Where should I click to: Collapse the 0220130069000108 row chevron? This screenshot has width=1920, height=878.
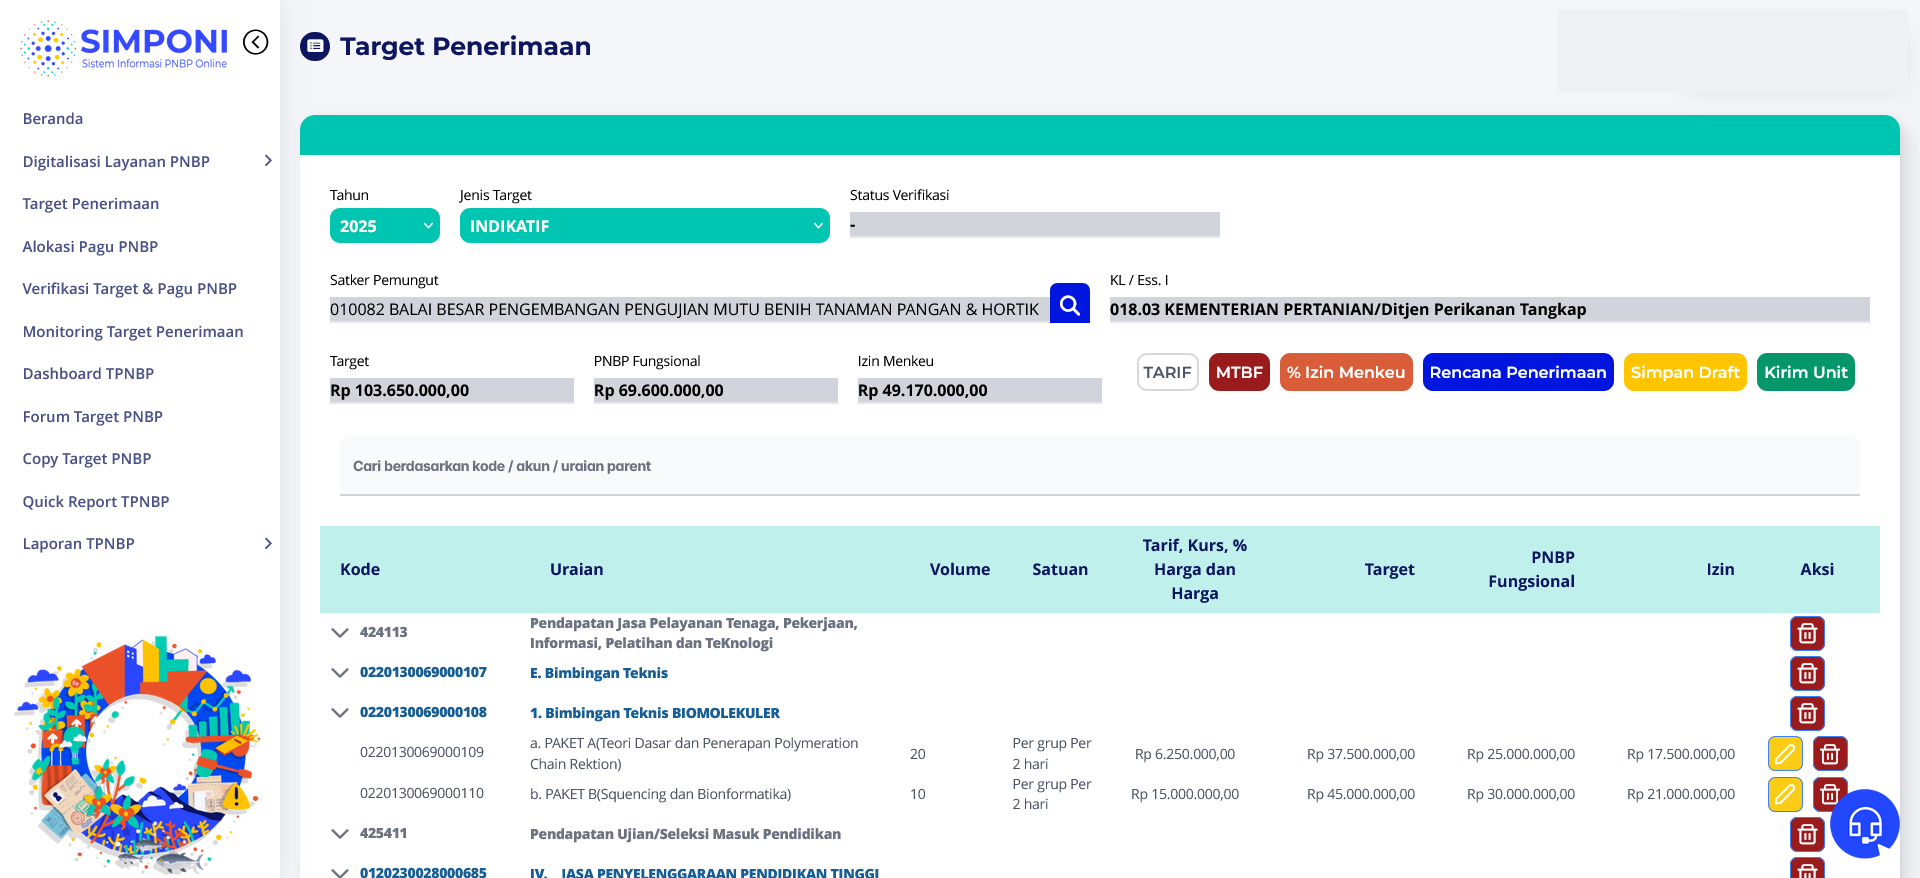tap(340, 713)
